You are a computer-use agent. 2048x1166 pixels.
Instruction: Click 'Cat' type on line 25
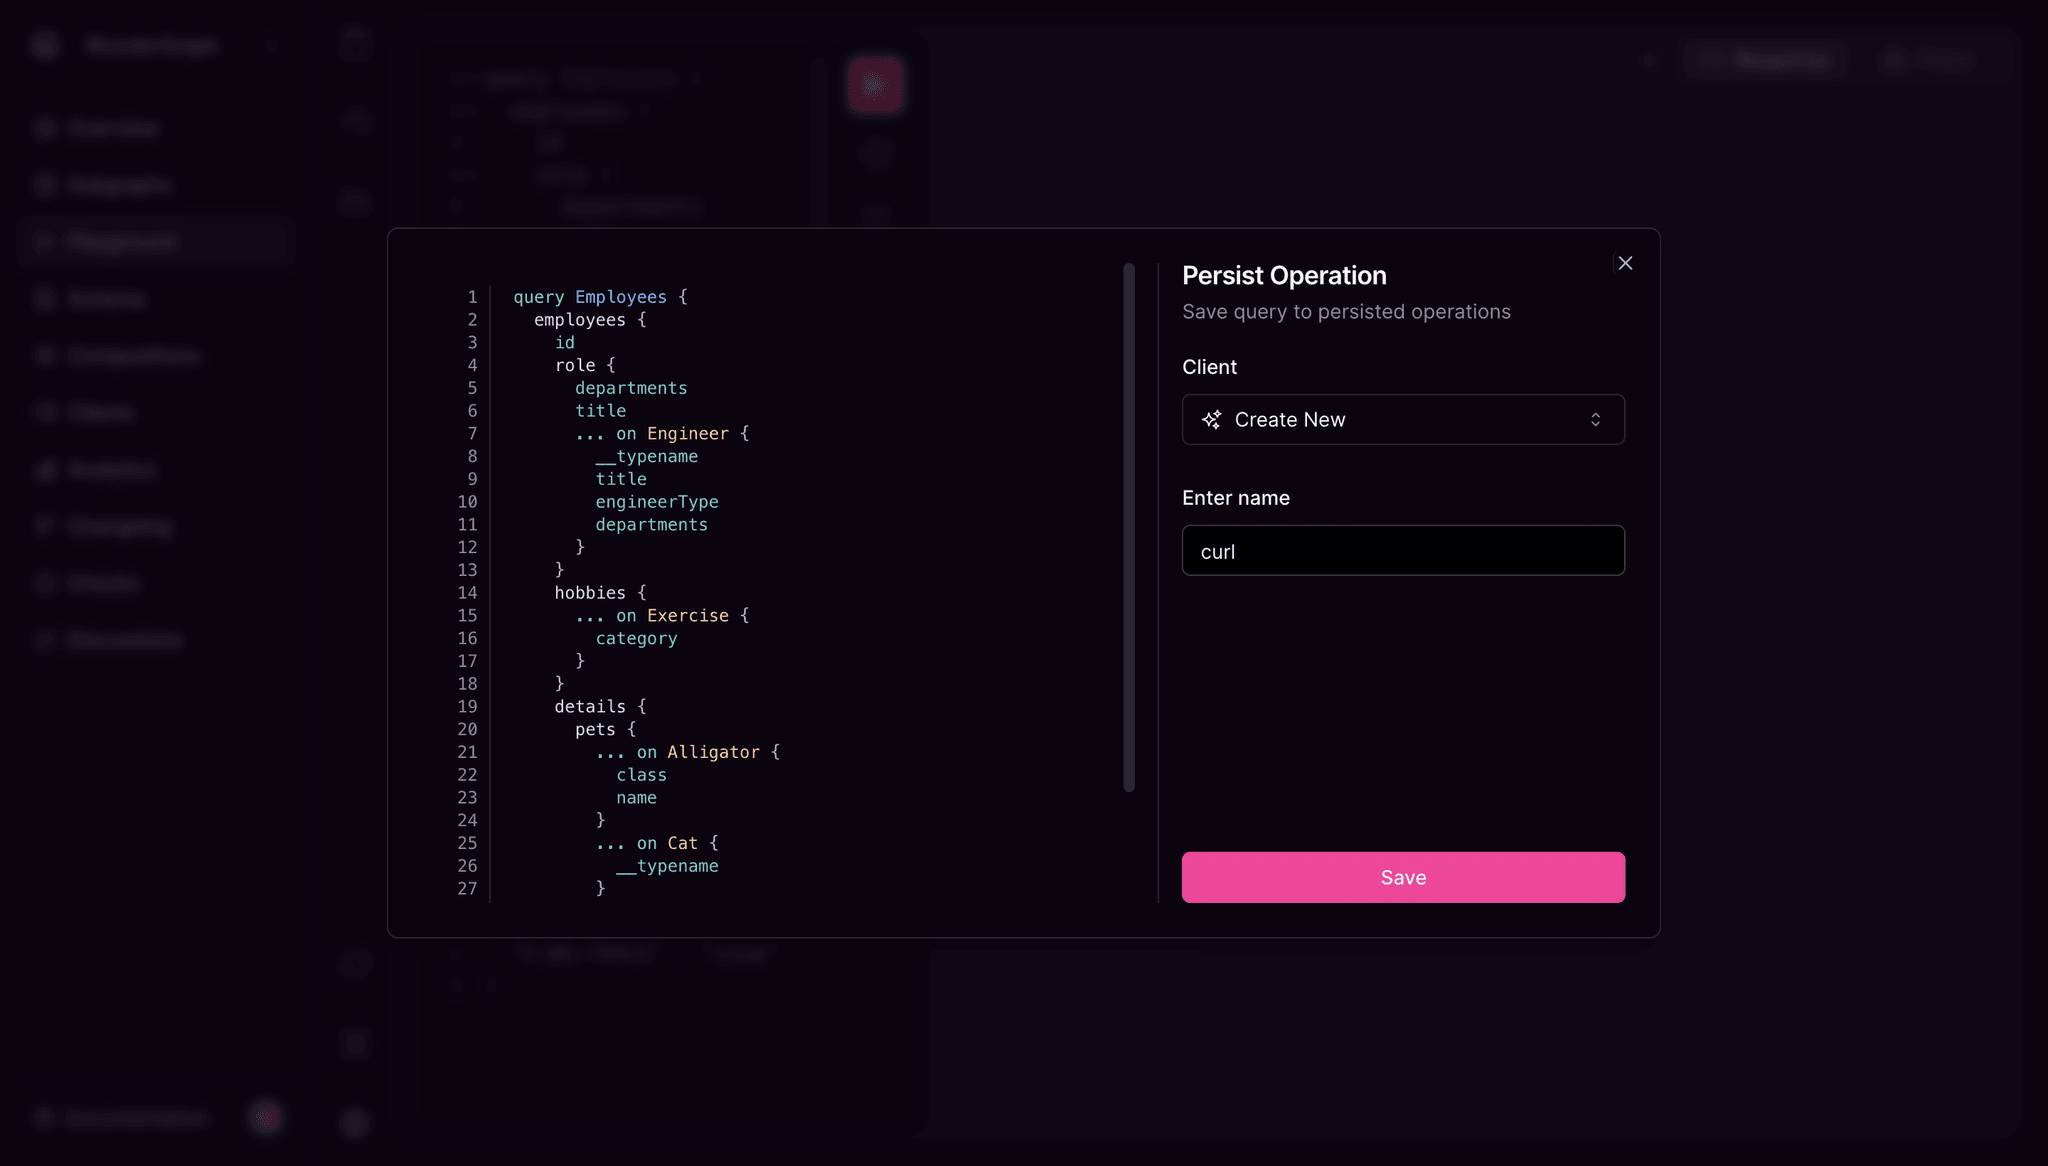point(682,843)
